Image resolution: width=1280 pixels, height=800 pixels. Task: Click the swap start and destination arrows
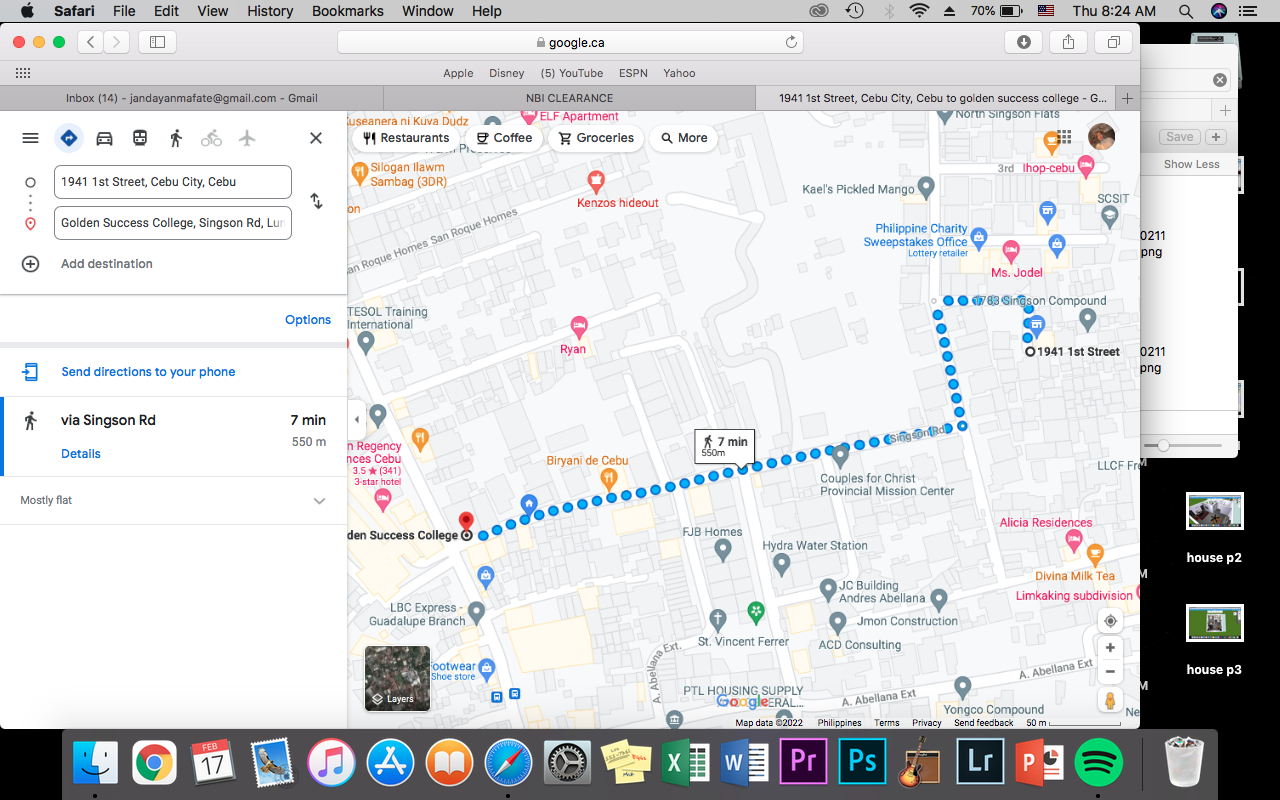point(316,201)
